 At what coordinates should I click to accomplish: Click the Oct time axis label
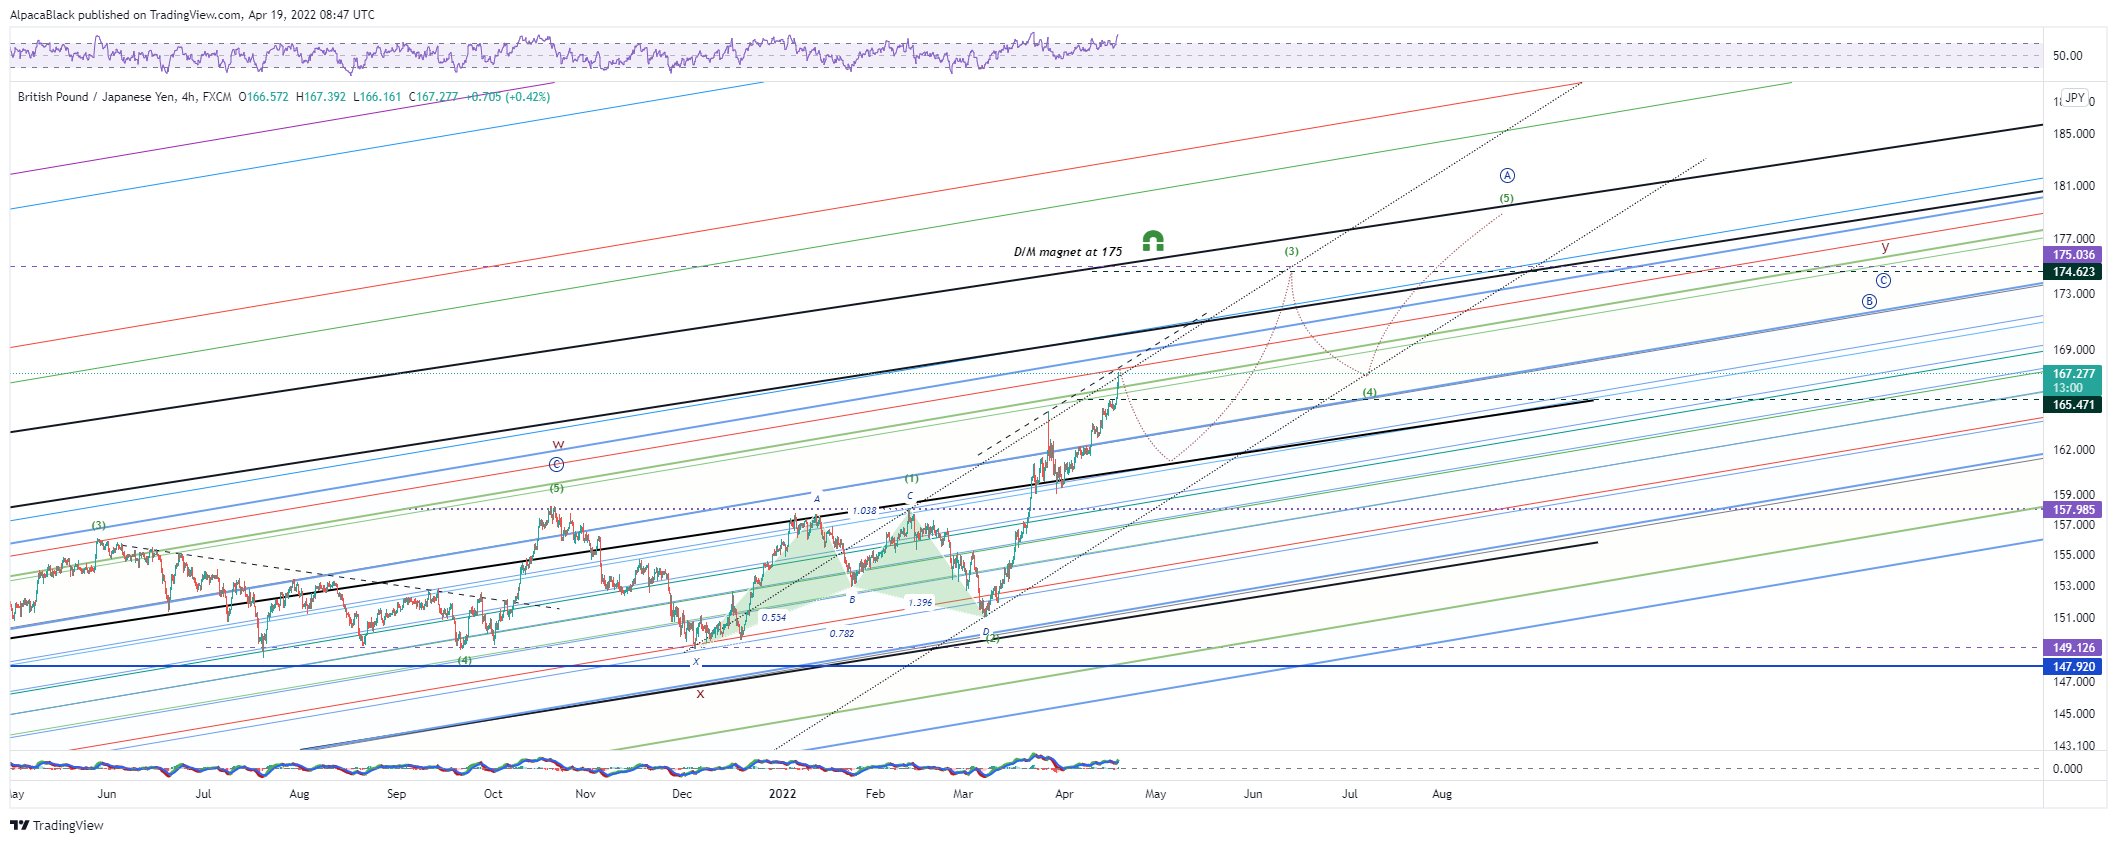493,794
